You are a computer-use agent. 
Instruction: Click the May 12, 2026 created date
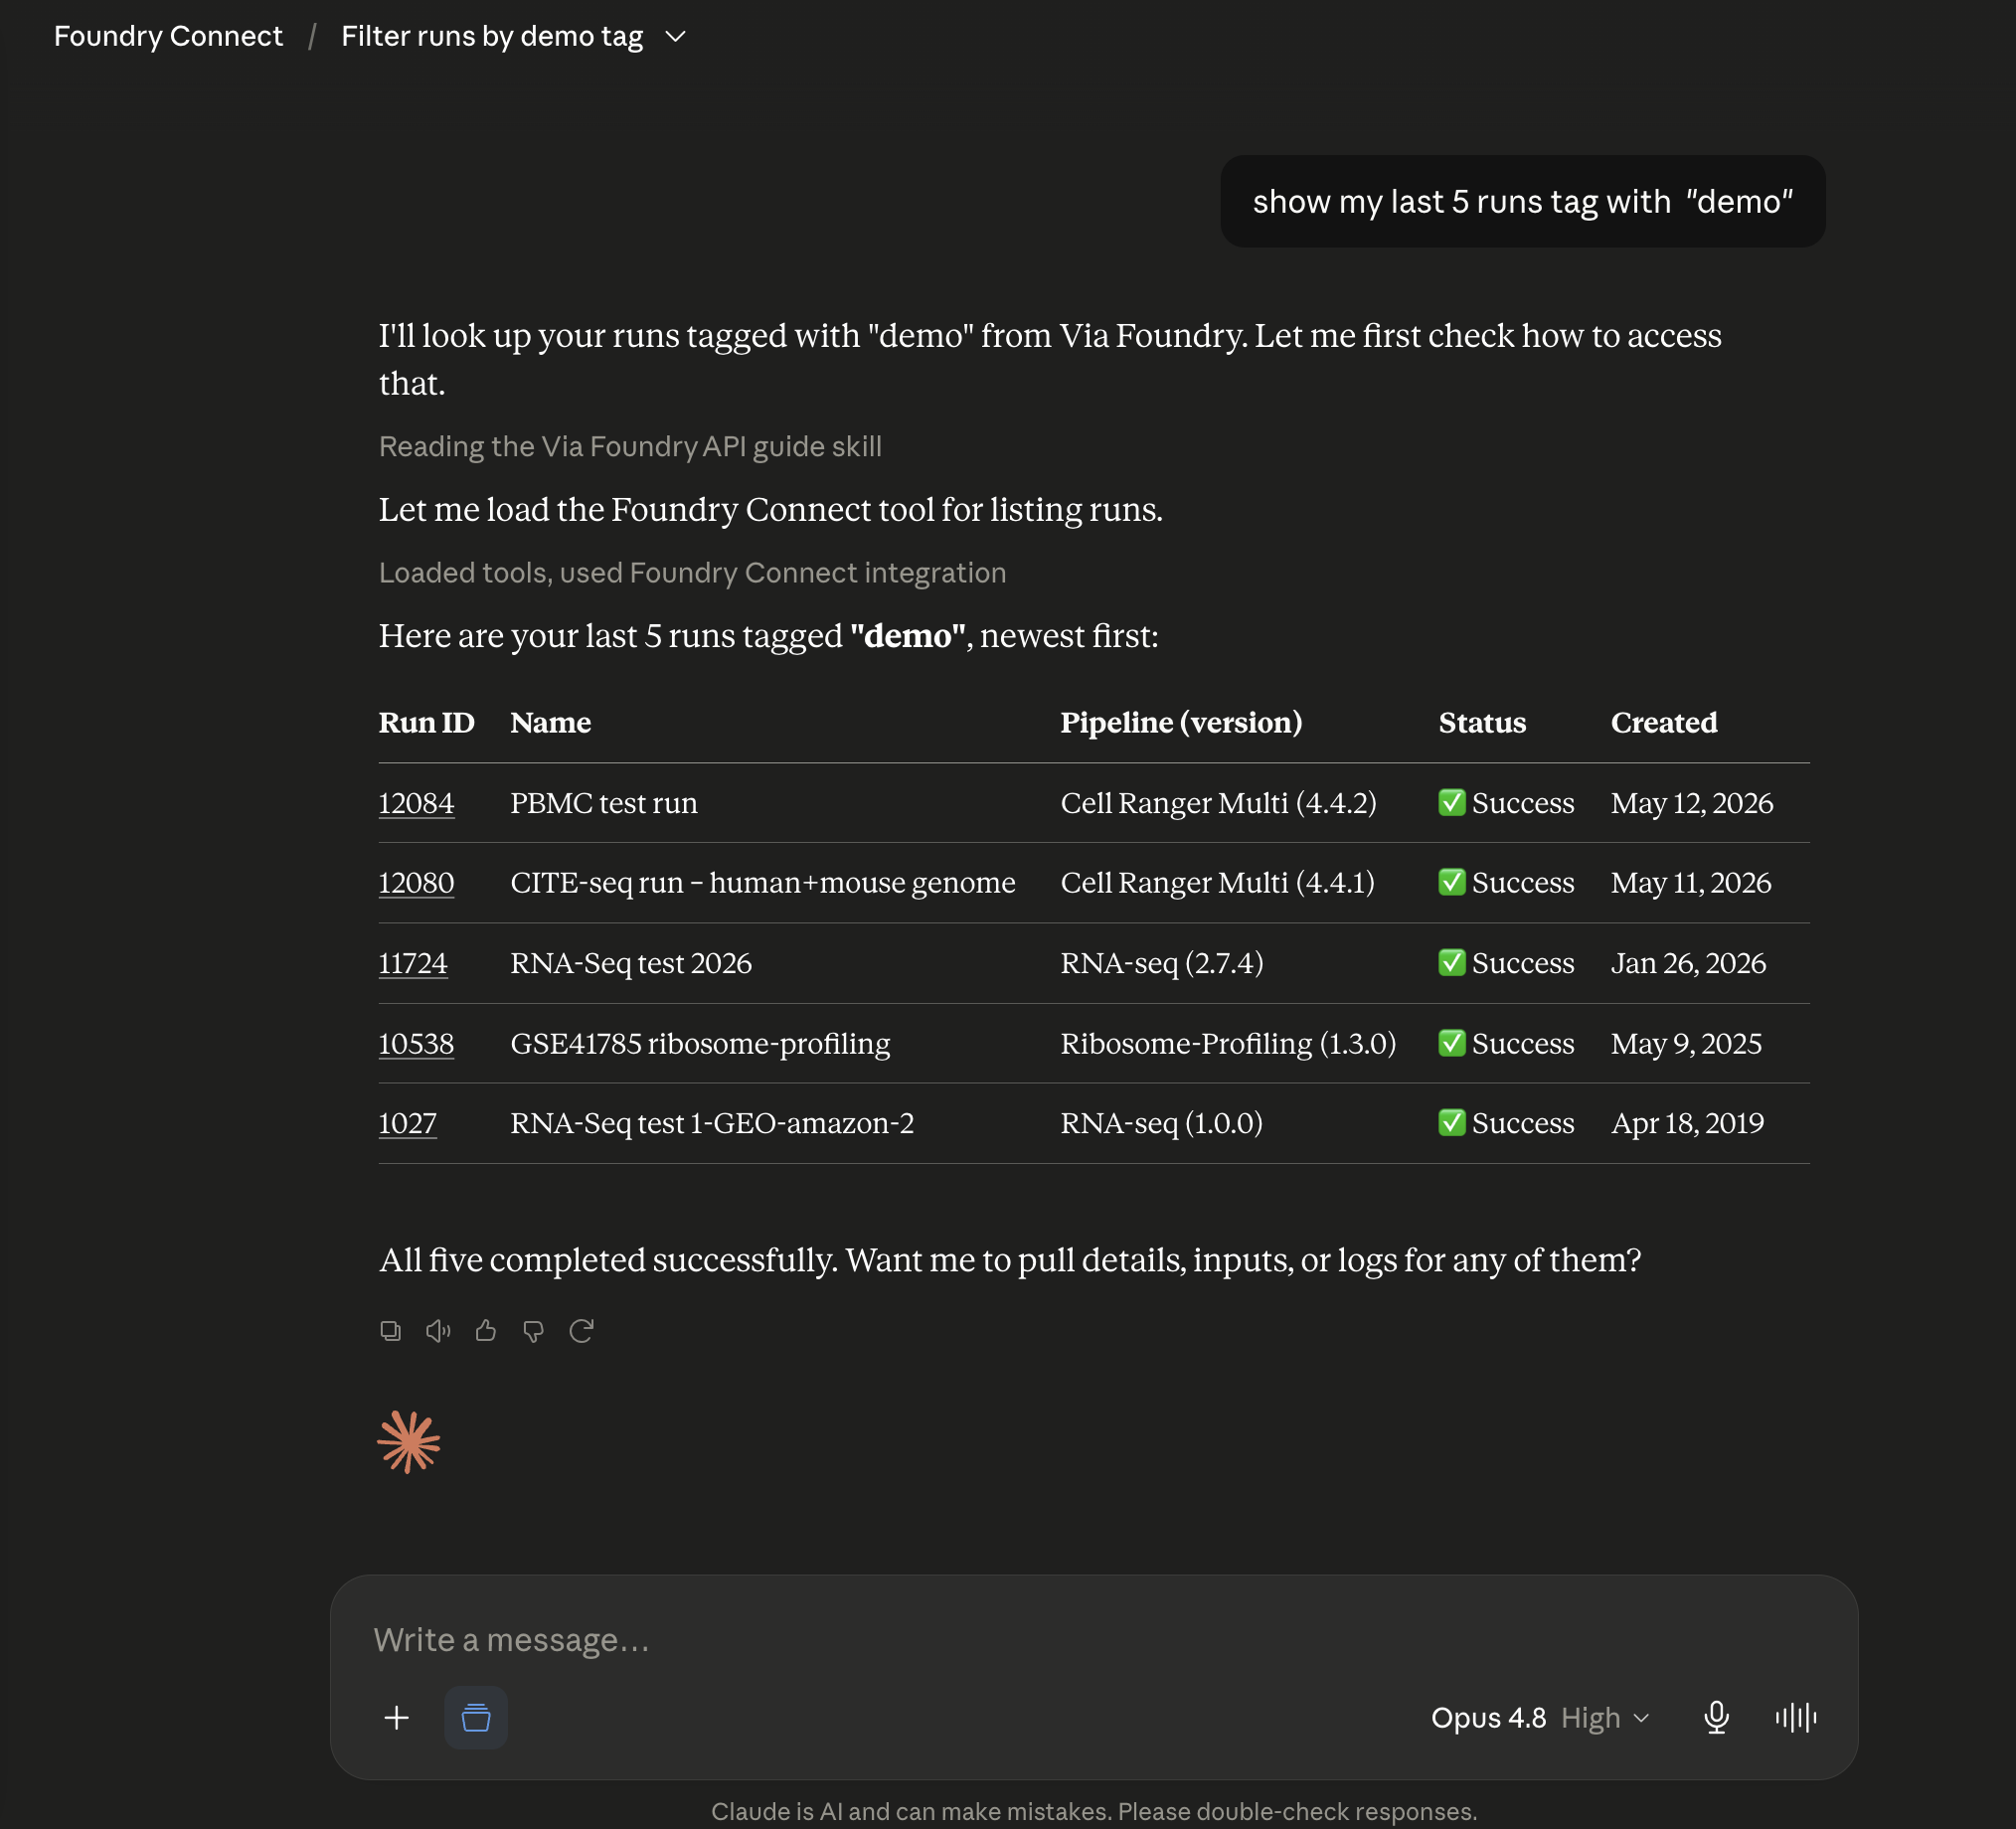pyautogui.click(x=1691, y=803)
